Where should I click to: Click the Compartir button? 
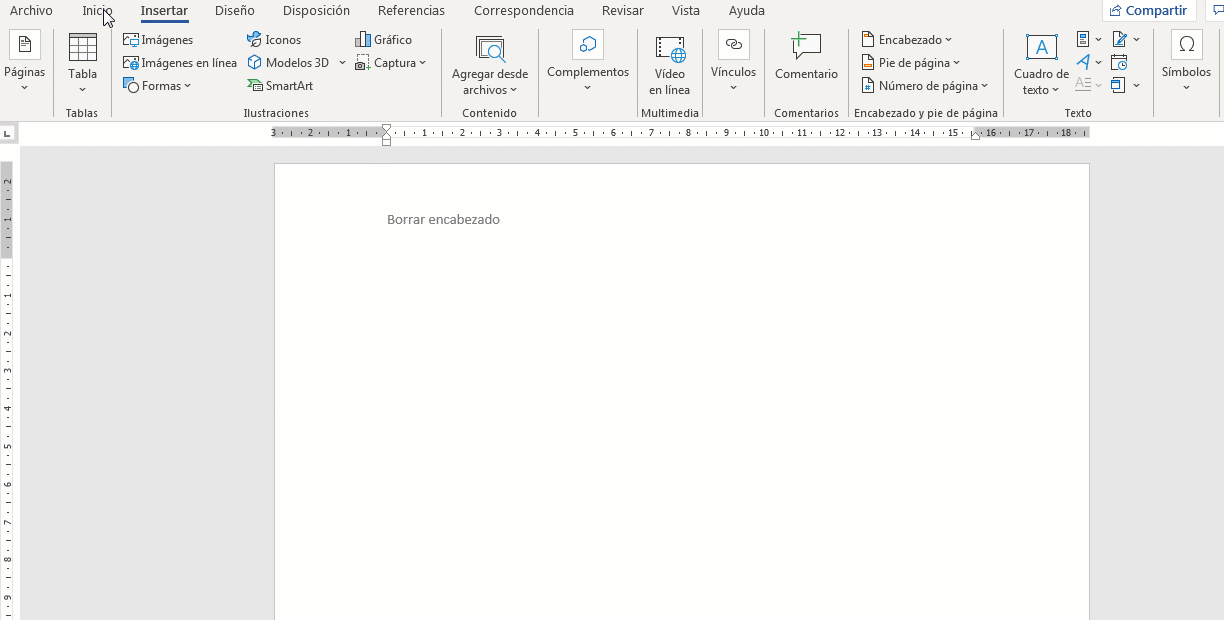click(1148, 10)
